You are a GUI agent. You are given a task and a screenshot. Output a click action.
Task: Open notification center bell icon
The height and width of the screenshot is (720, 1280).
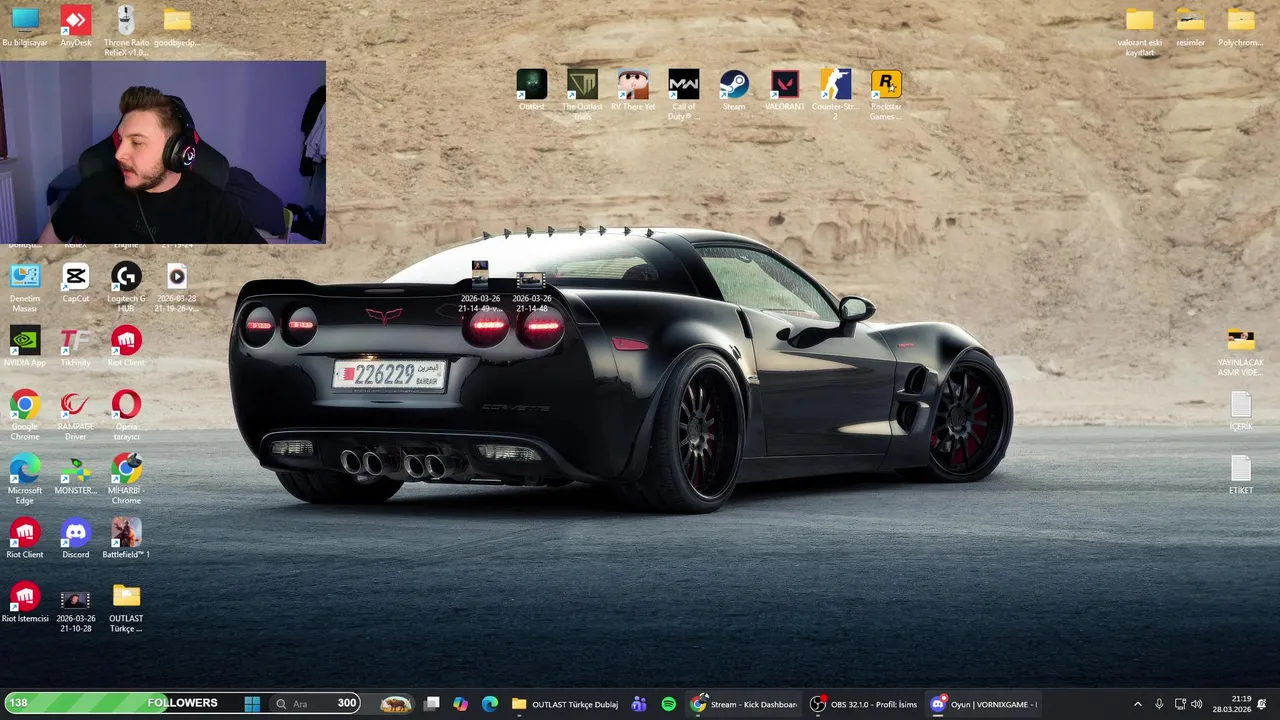pyautogui.click(x=1262, y=704)
